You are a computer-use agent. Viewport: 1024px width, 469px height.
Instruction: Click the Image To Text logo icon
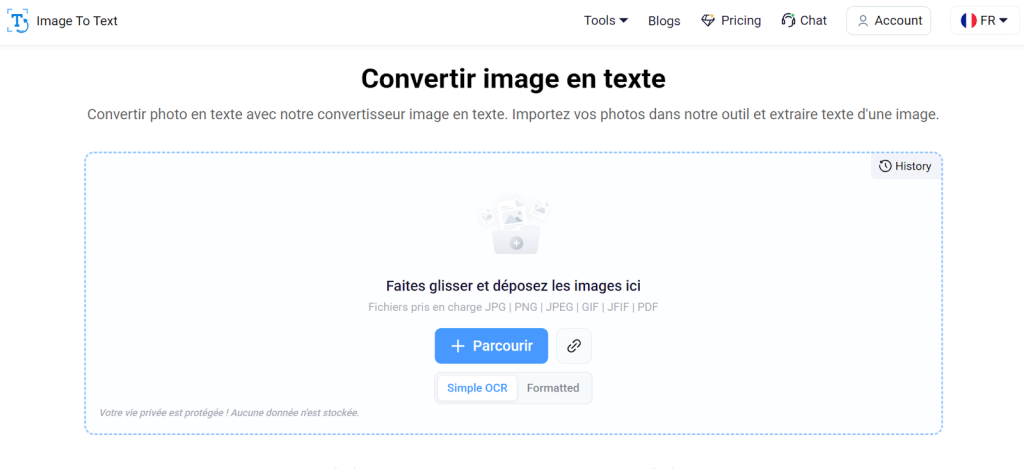18,21
